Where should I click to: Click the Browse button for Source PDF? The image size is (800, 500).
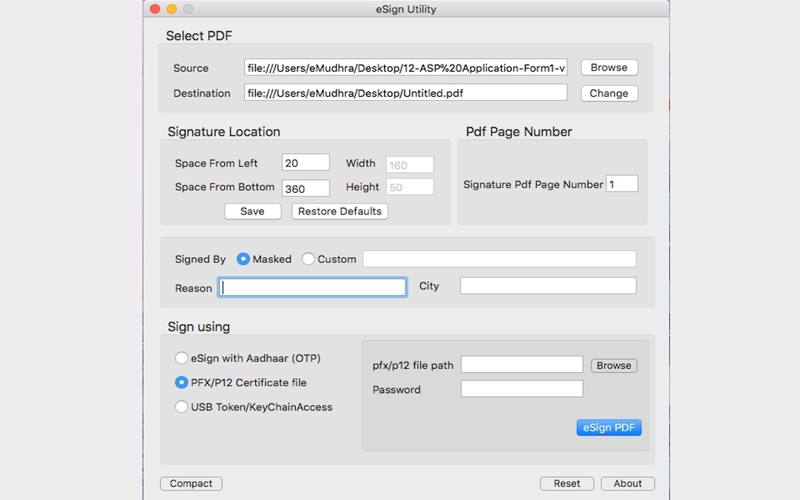pos(609,67)
